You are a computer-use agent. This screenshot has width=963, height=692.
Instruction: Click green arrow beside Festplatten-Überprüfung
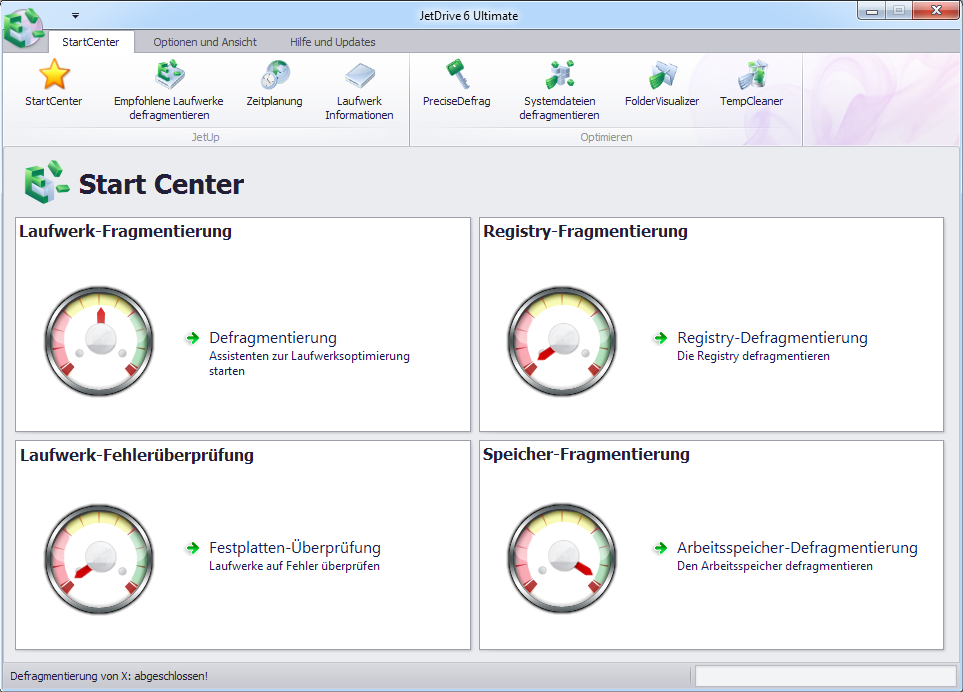point(193,548)
